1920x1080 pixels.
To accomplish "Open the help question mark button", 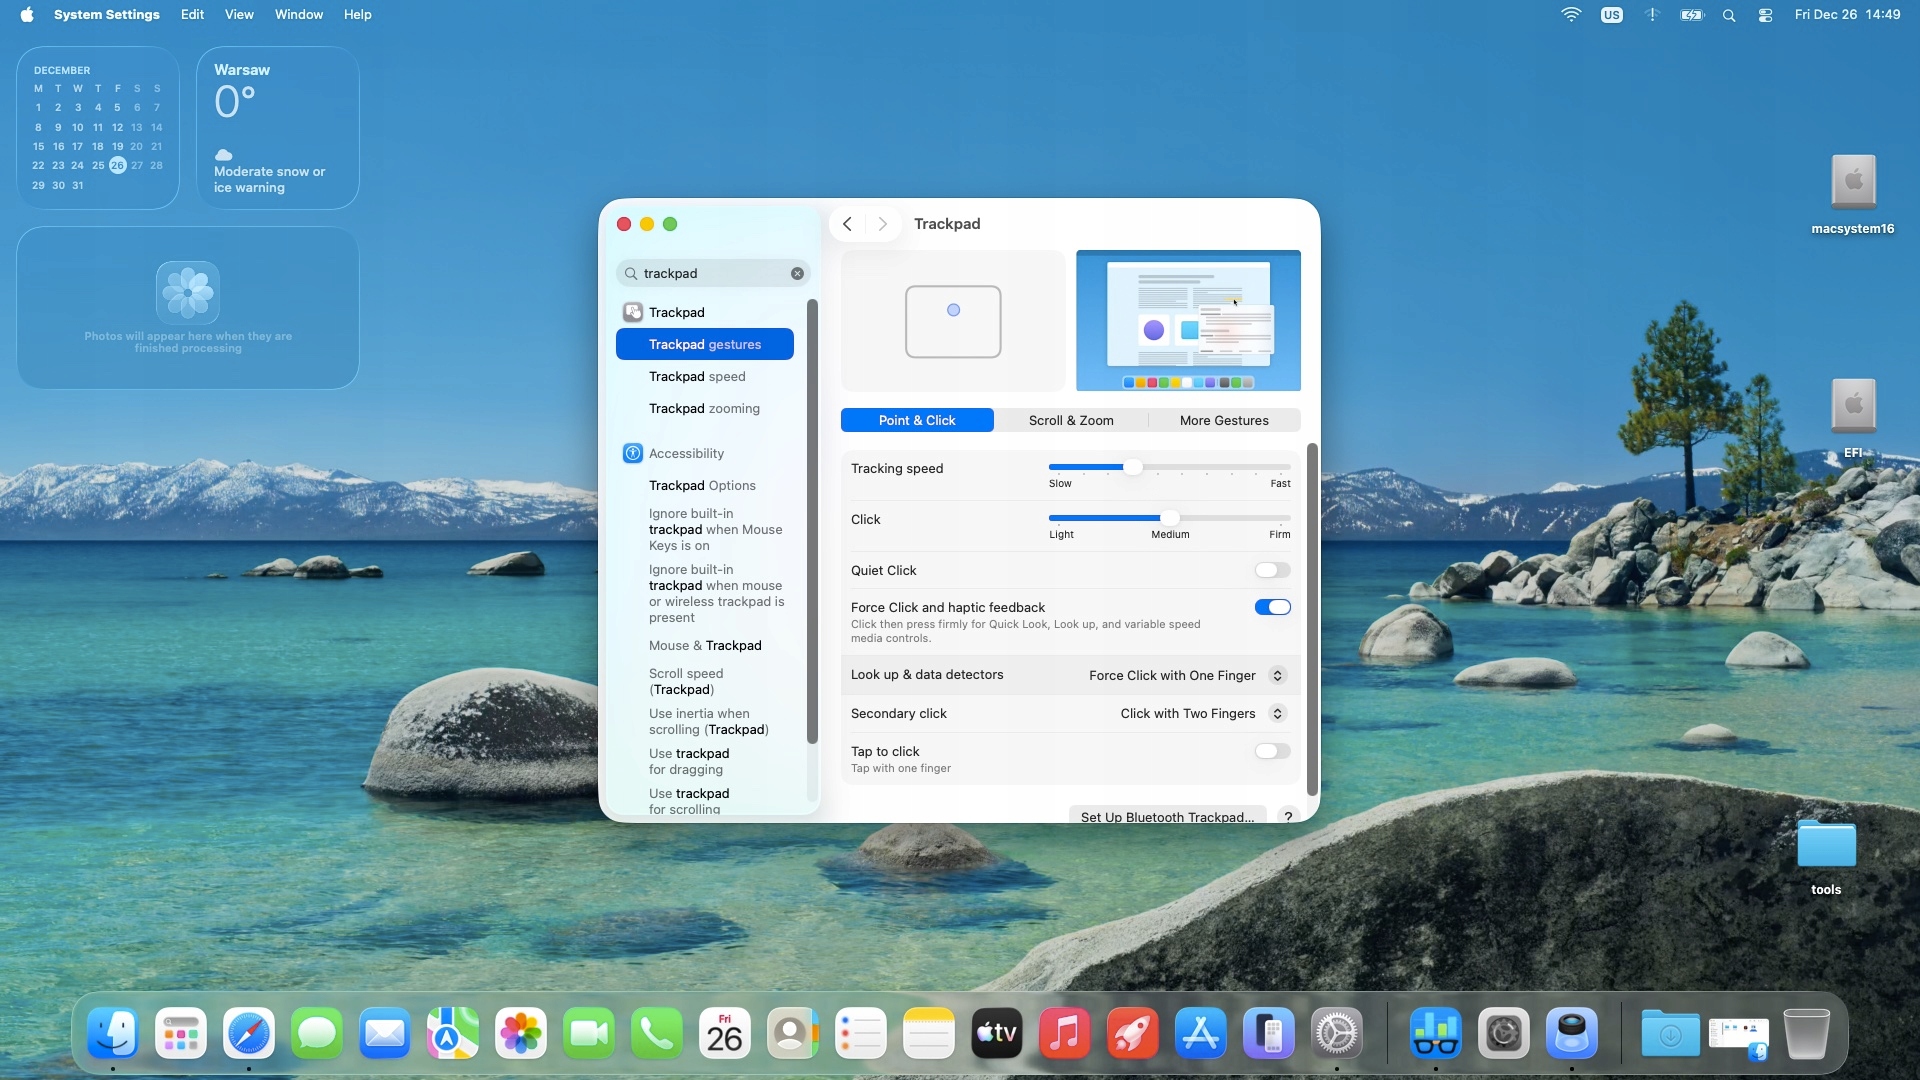I will [1288, 816].
